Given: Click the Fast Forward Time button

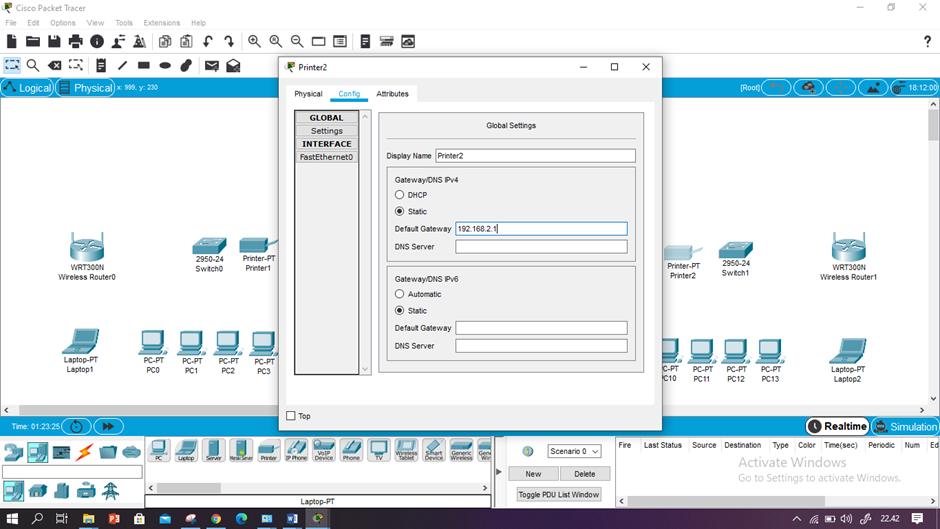Looking at the screenshot, I should 108,426.
